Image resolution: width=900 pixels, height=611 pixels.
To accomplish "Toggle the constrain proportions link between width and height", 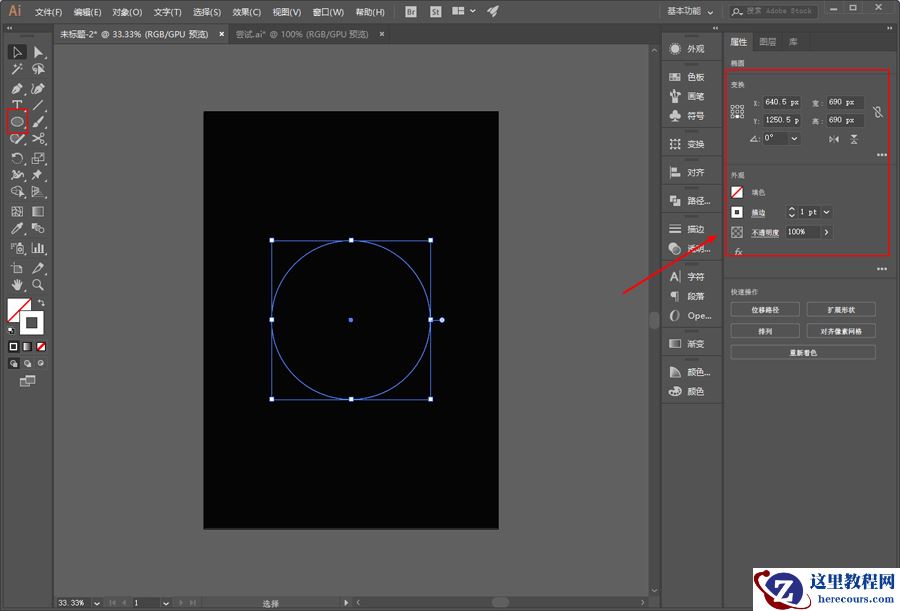I will [x=877, y=112].
